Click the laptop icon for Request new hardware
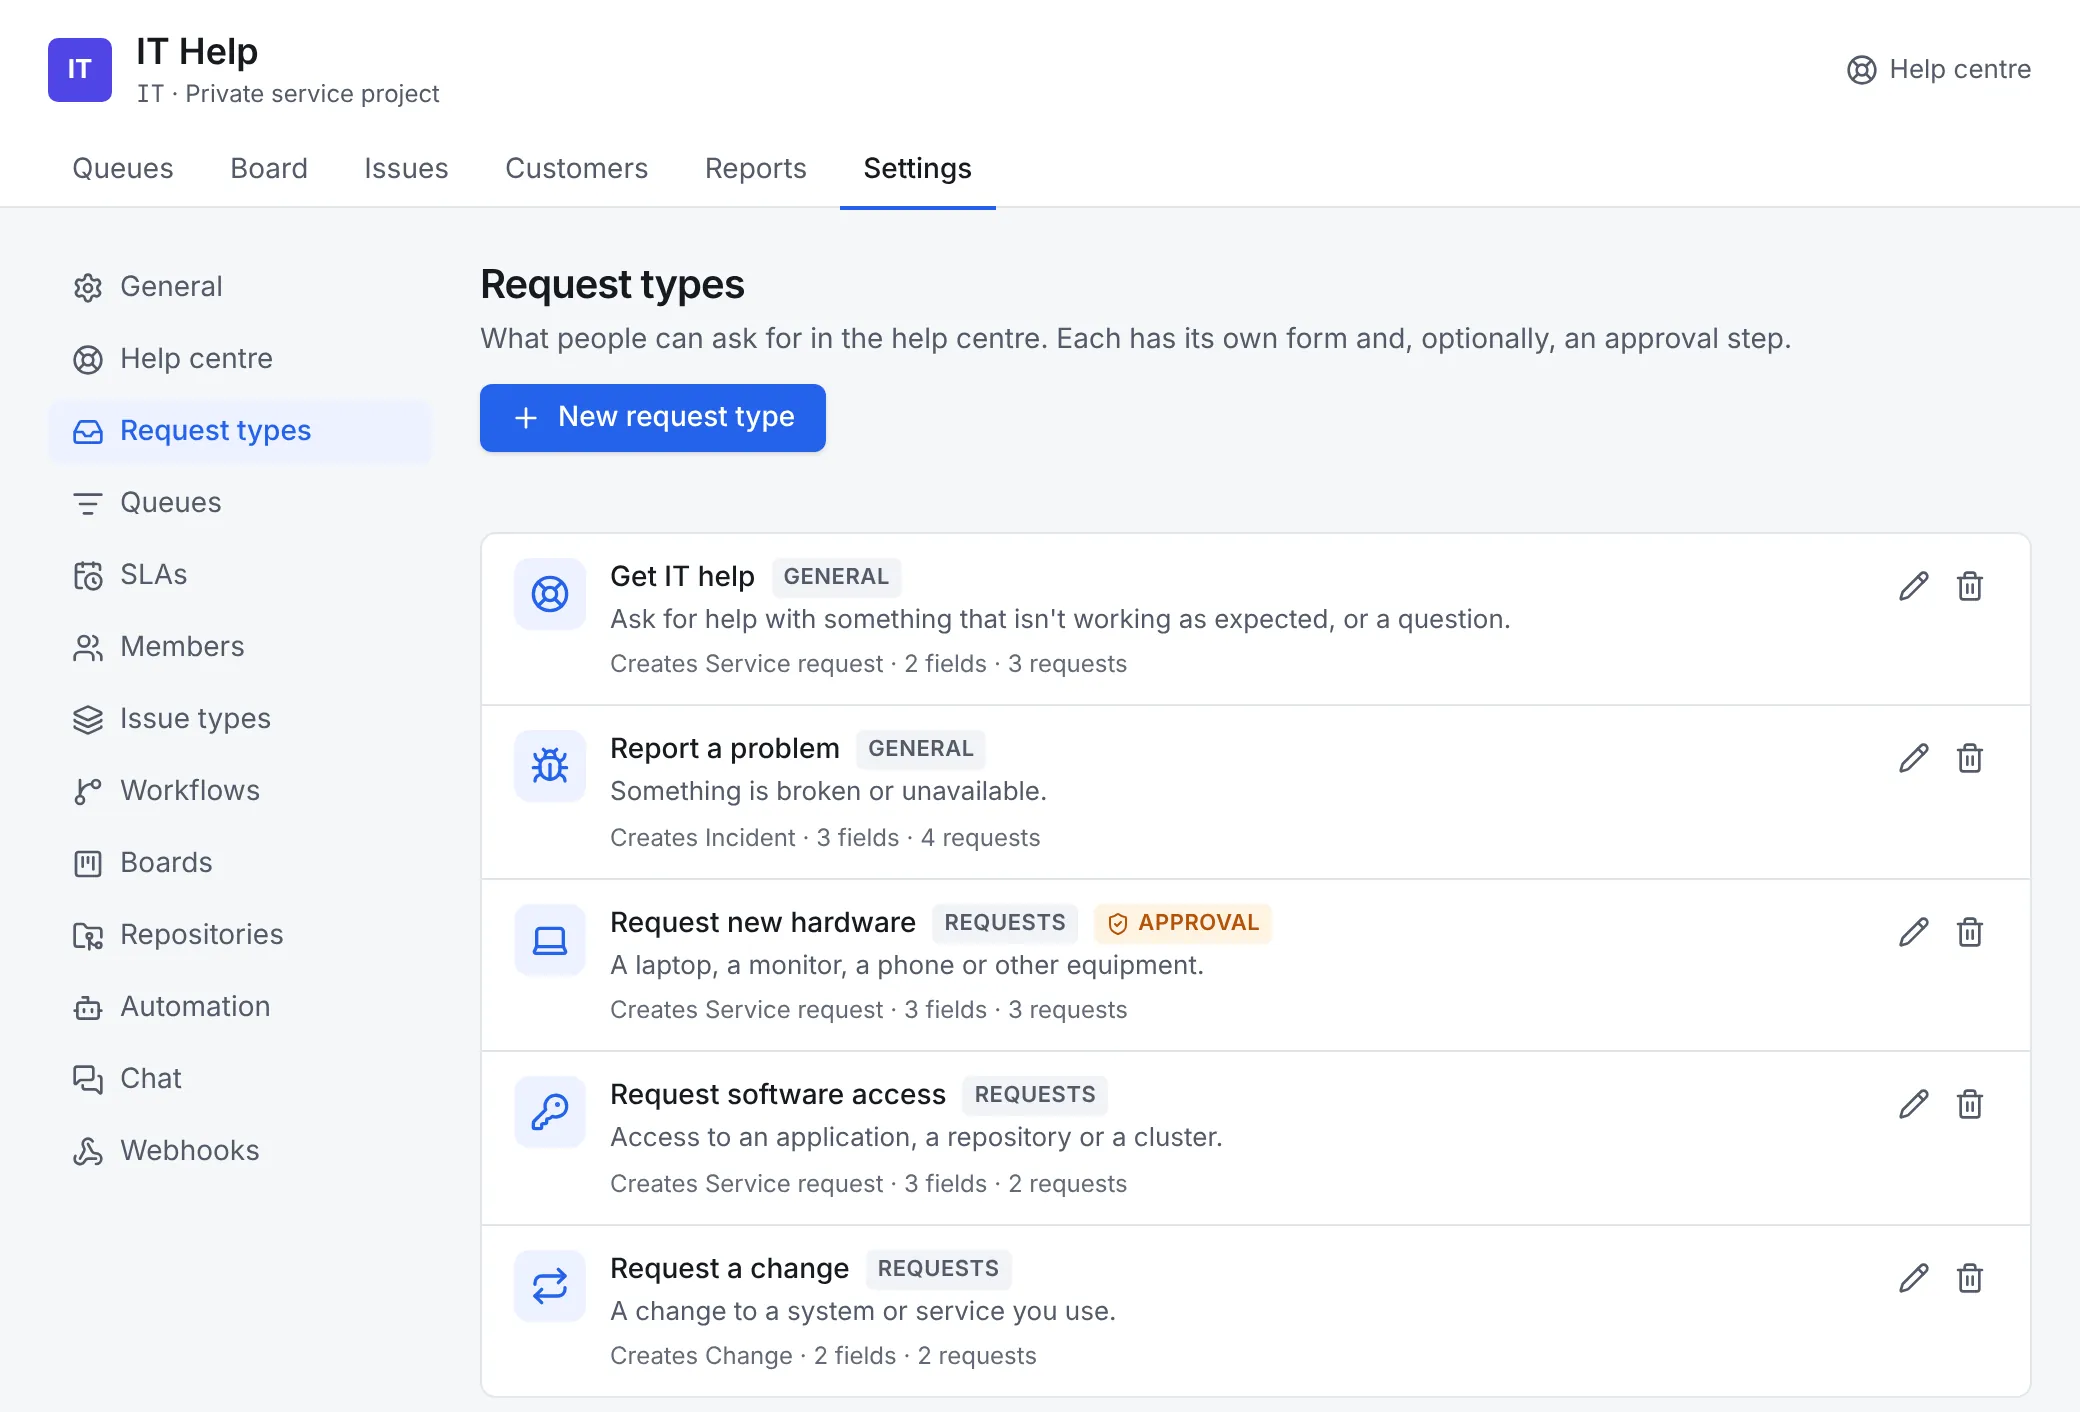This screenshot has height=1412, width=2080. [550, 940]
